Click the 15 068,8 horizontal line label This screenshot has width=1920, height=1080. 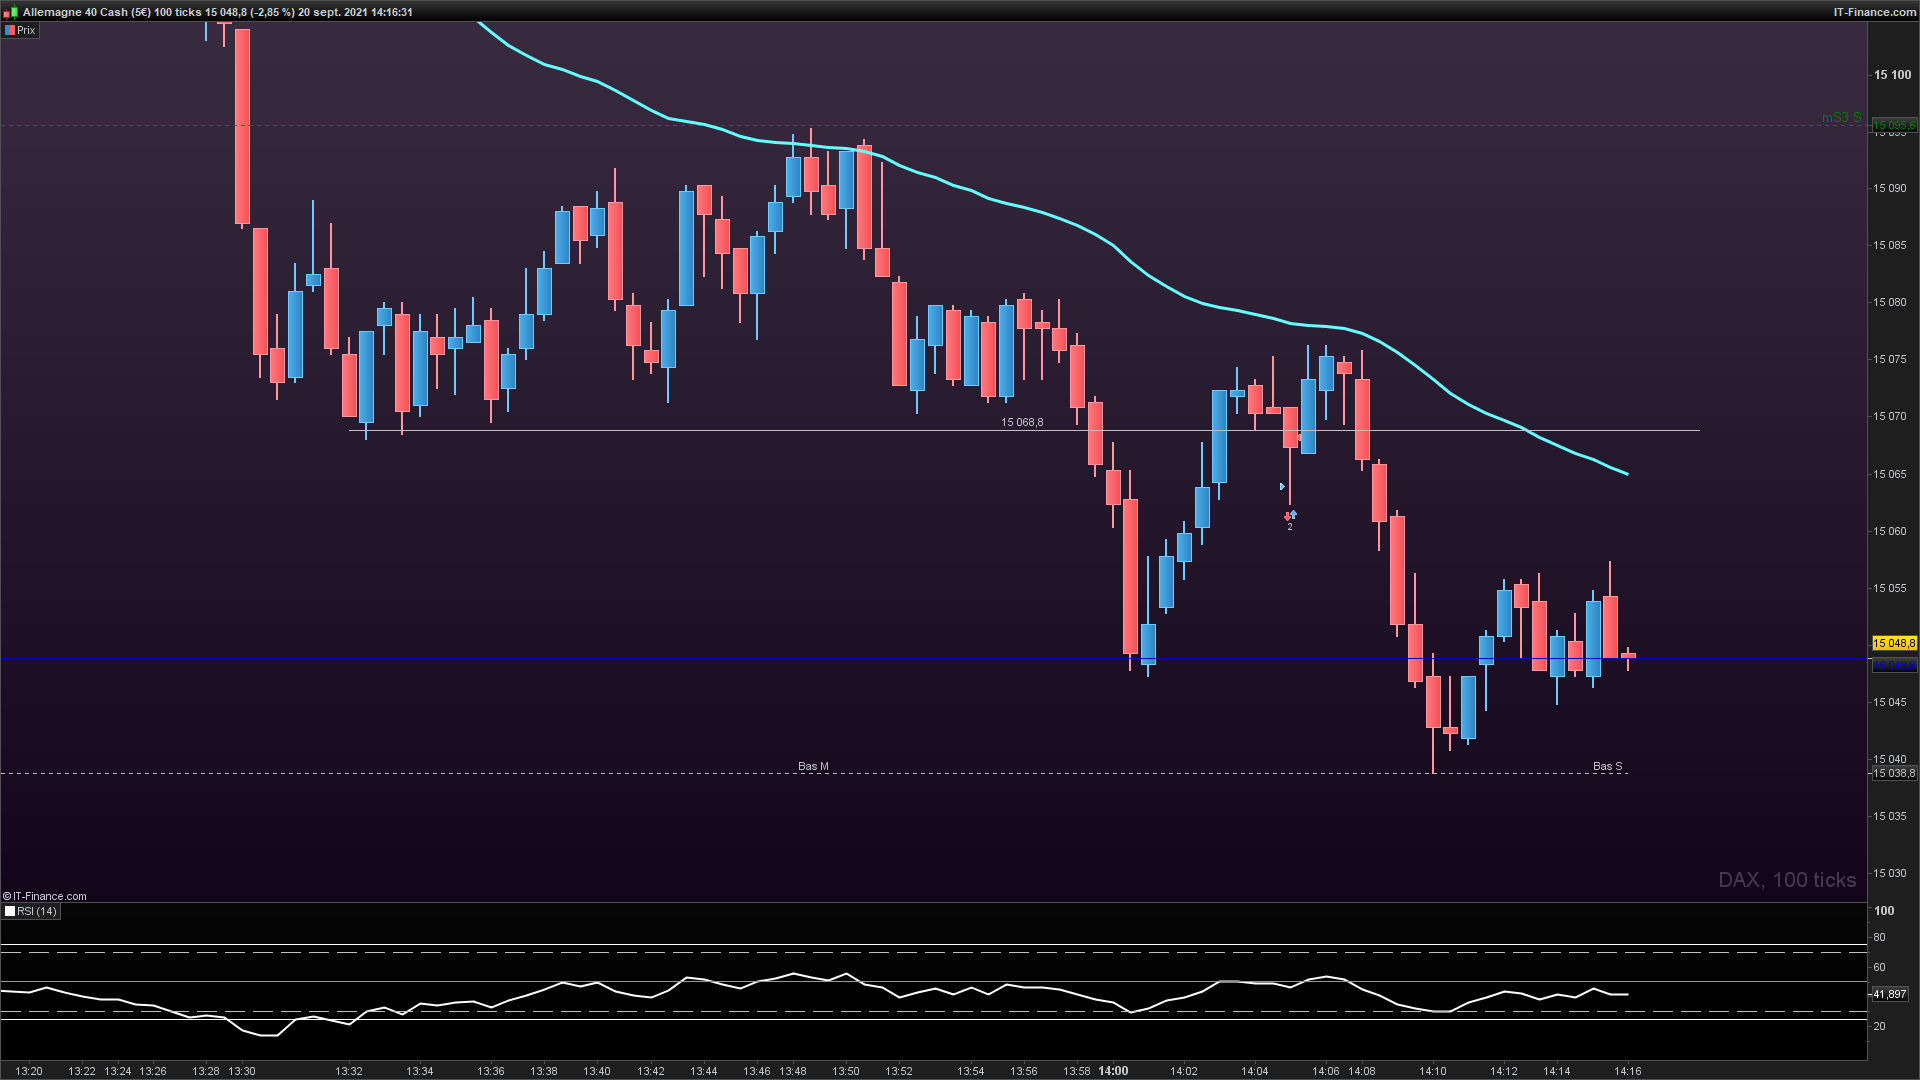pos(1021,422)
